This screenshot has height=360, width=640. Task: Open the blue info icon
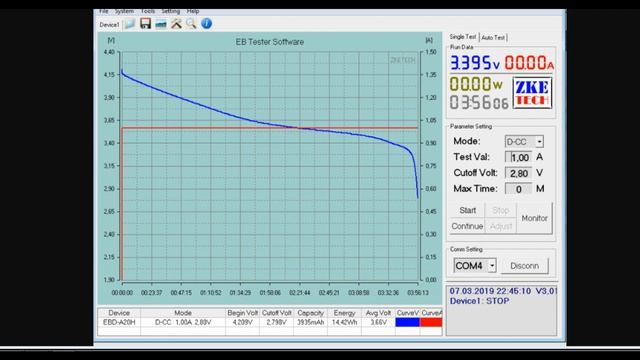click(x=207, y=23)
